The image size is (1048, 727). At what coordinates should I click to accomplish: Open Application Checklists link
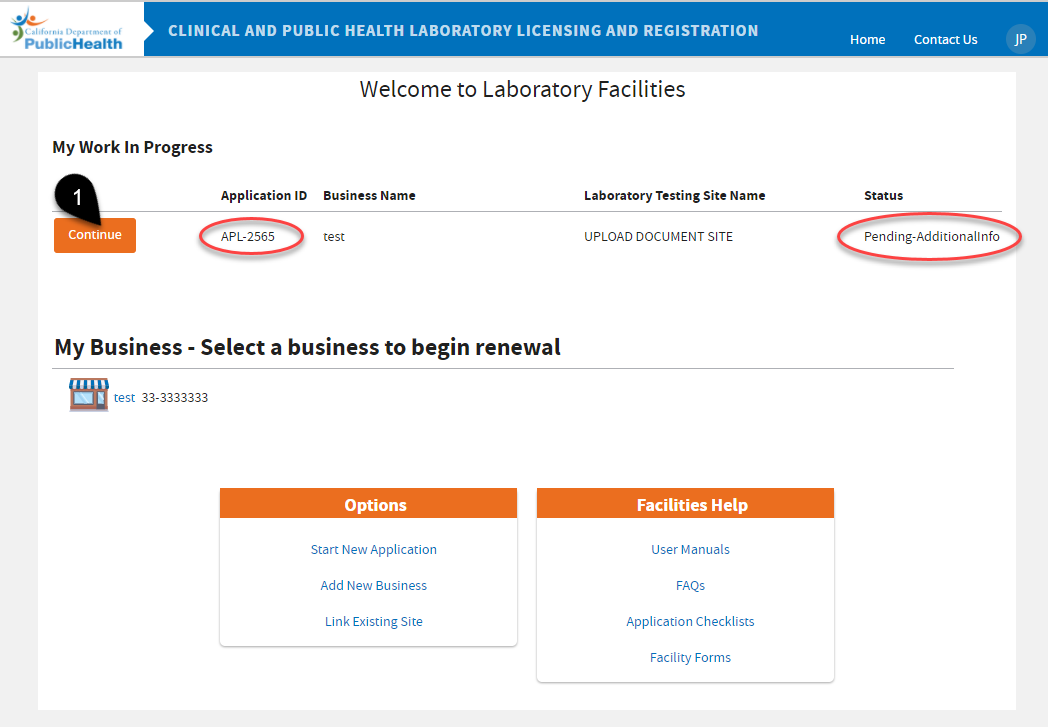(690, 621)
